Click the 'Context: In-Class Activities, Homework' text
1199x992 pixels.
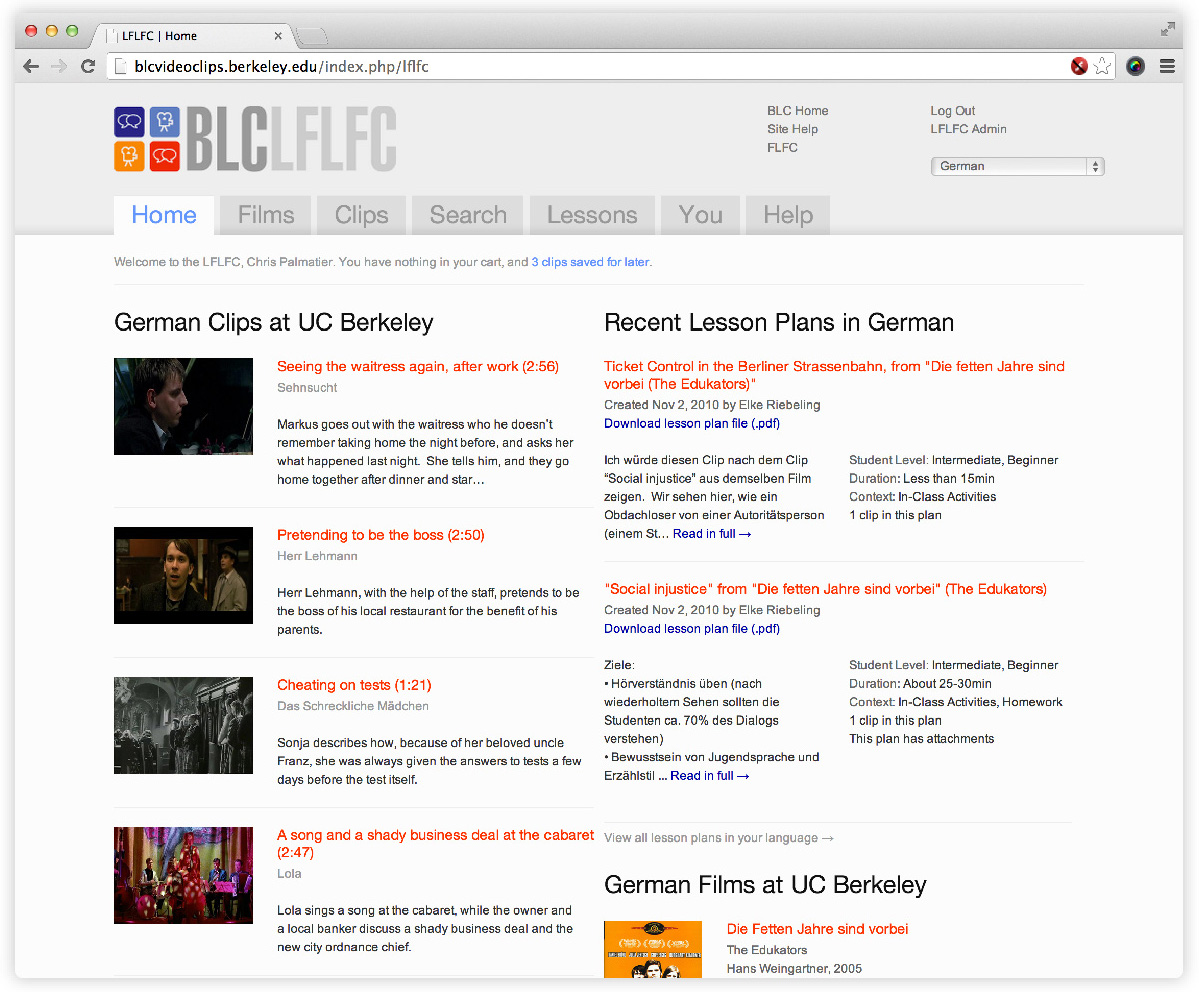click(x=955, y=702)
